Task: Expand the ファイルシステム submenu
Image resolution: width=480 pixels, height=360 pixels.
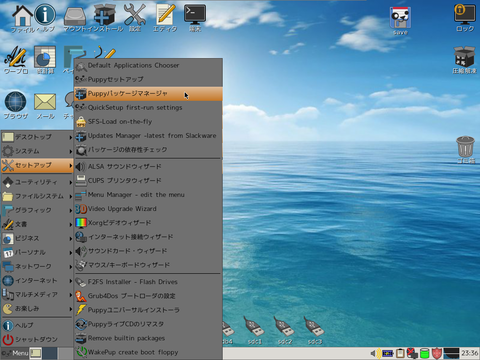Action: click(x=37, y=196)
